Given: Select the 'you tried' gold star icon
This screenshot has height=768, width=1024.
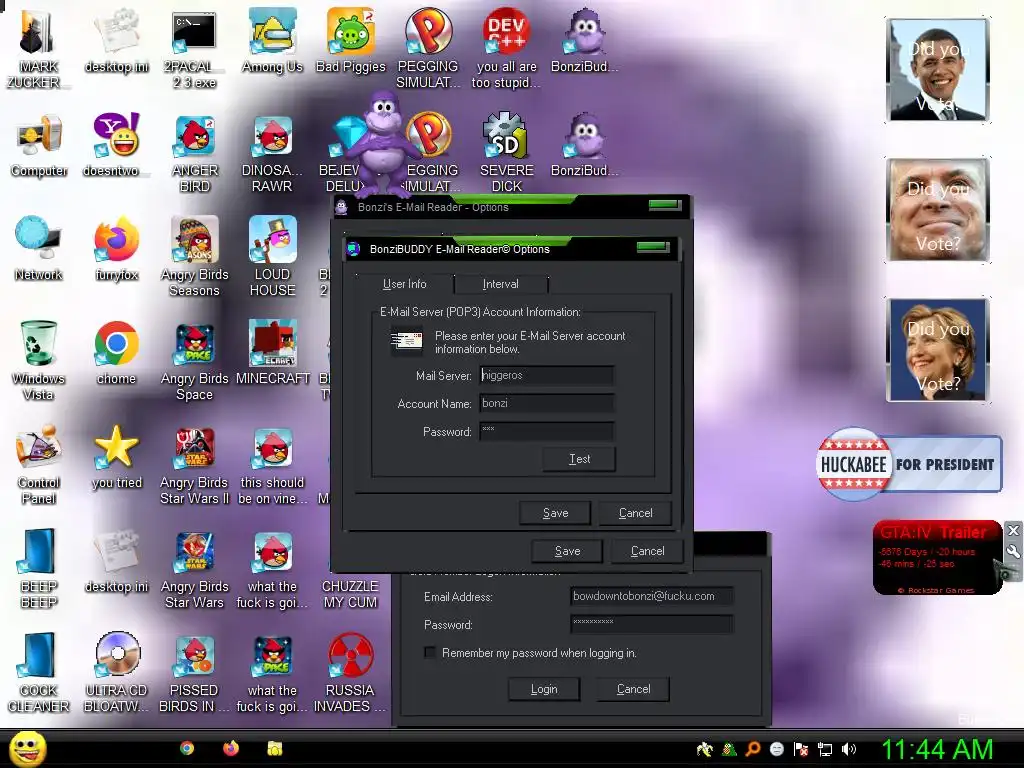Looking at the screenshot, I should (116, 456).
